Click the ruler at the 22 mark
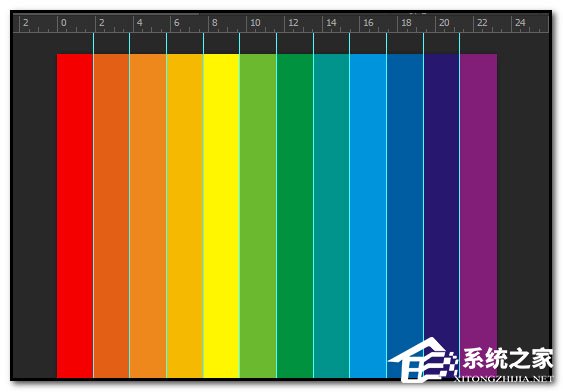 482,23
